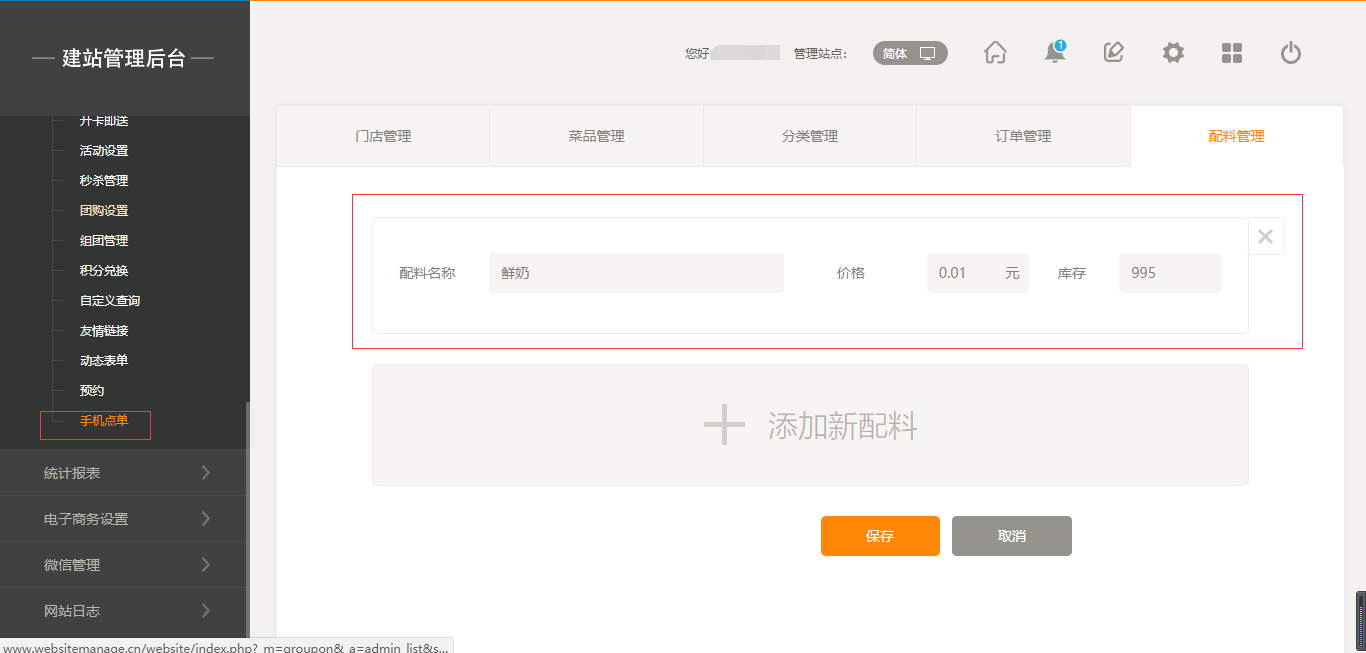Click the edit pencil icon in header

(1113, 53)
